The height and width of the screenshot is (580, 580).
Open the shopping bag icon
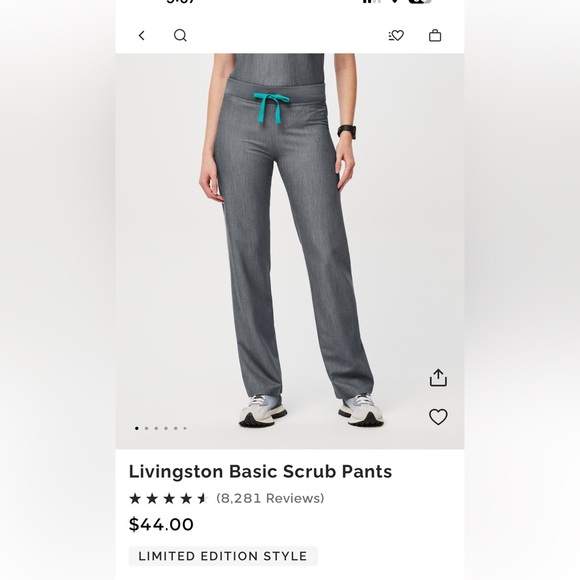click(435, 36)
